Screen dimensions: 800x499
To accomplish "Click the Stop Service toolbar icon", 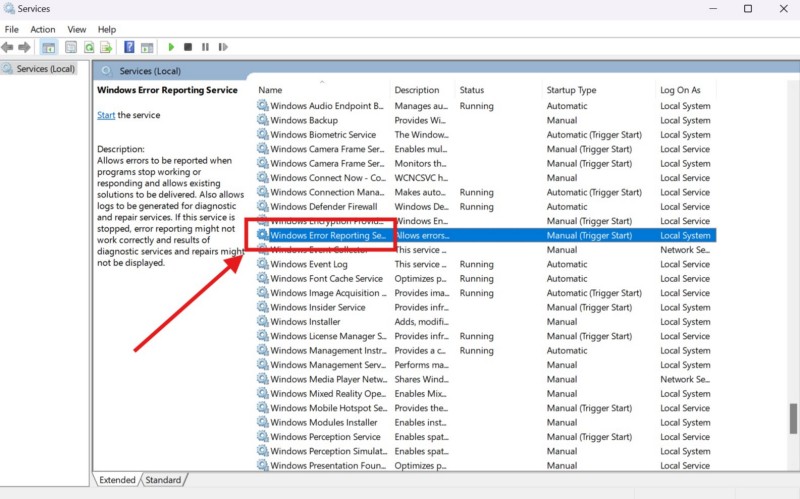I will point(188,47).
